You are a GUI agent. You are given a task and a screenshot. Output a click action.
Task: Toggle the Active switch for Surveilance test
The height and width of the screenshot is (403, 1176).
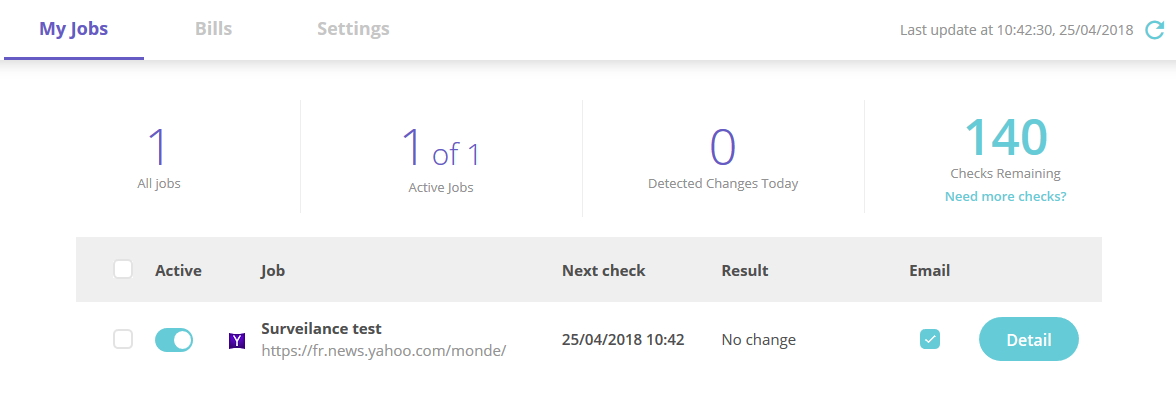point(174,340)
